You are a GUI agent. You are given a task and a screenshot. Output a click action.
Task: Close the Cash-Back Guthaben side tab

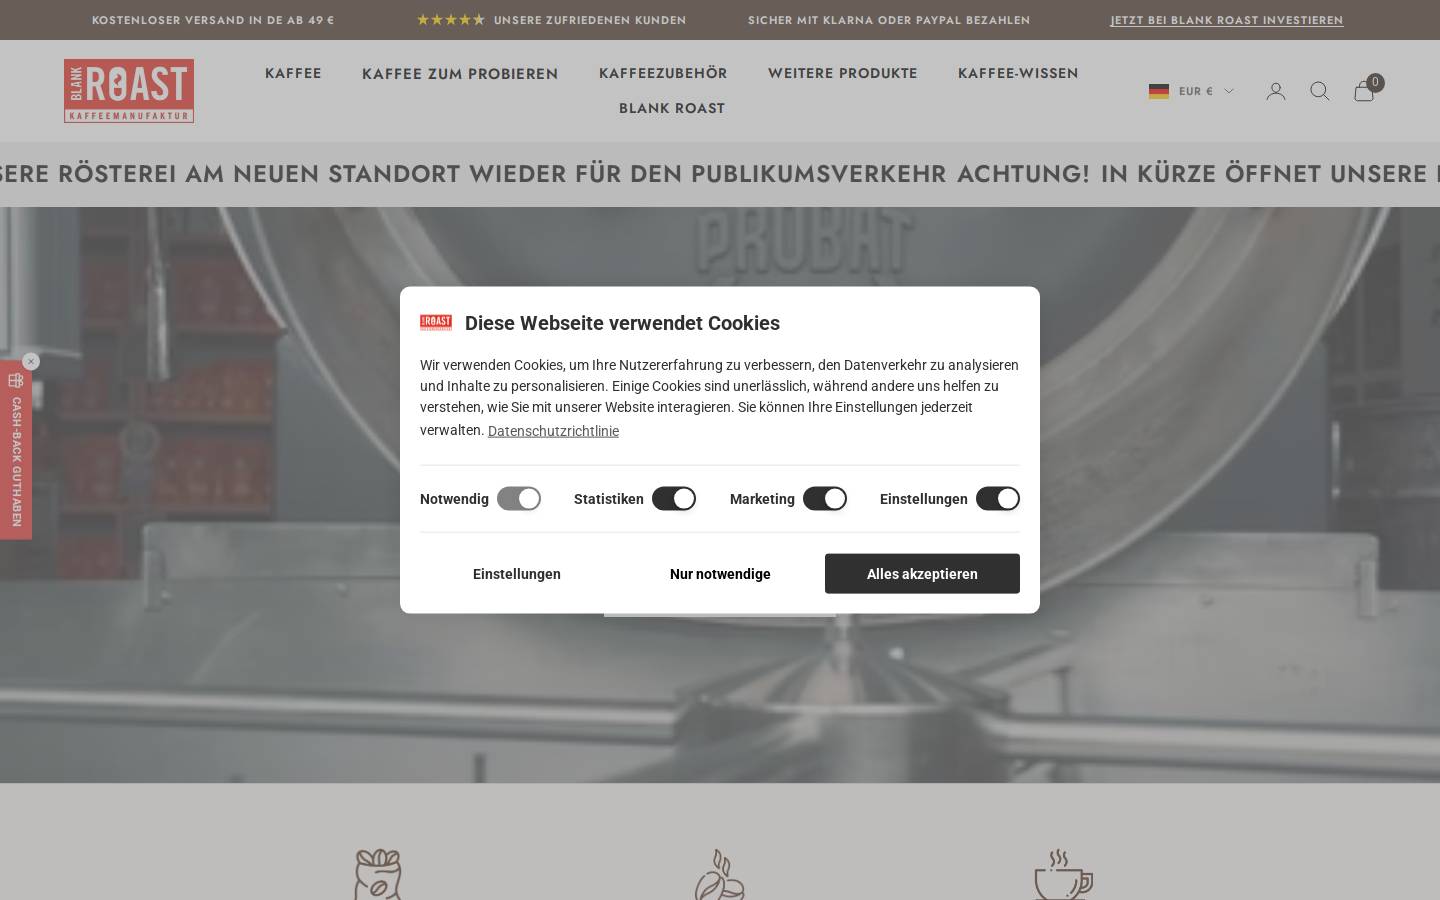point(31,361)
